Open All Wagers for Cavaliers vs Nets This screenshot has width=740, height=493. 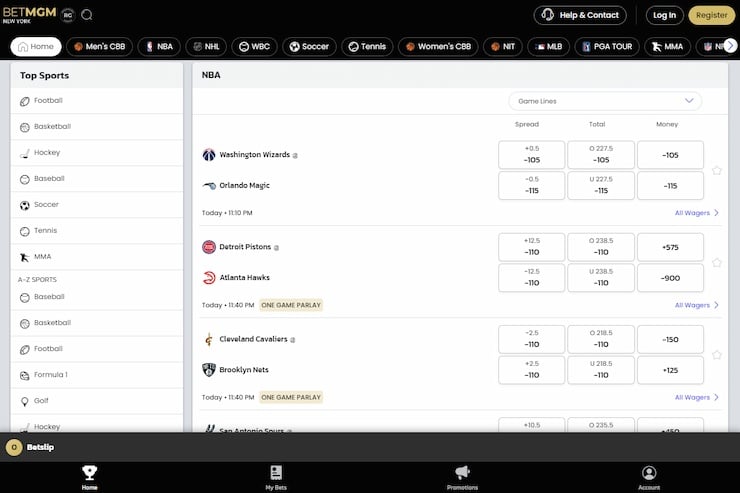tap(697, 397)
